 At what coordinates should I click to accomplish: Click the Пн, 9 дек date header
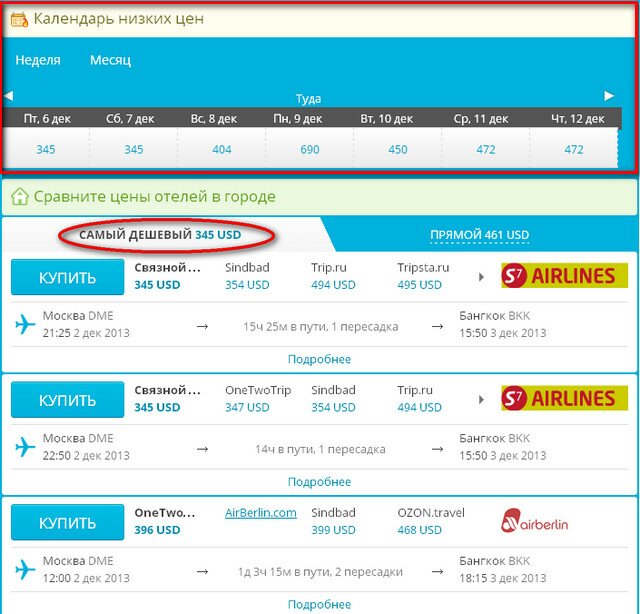click(298, 119)
